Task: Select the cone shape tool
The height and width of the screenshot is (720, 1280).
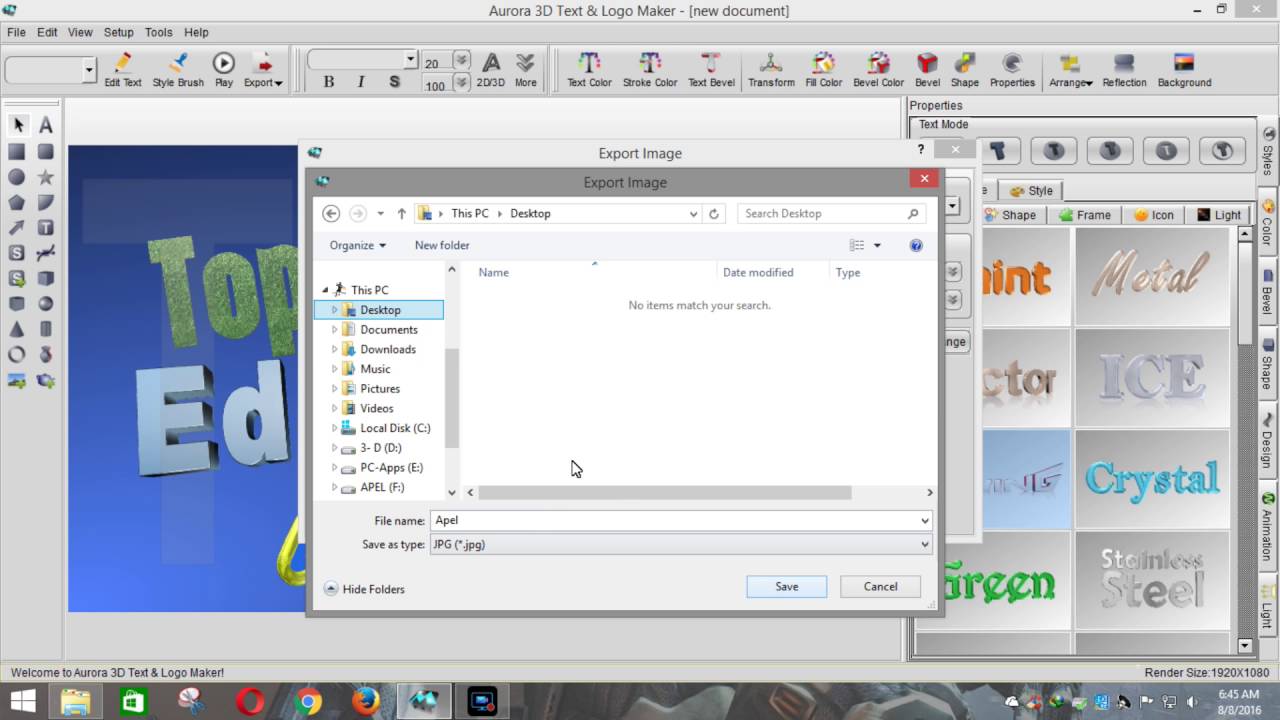Action: (x=17, y=329)
